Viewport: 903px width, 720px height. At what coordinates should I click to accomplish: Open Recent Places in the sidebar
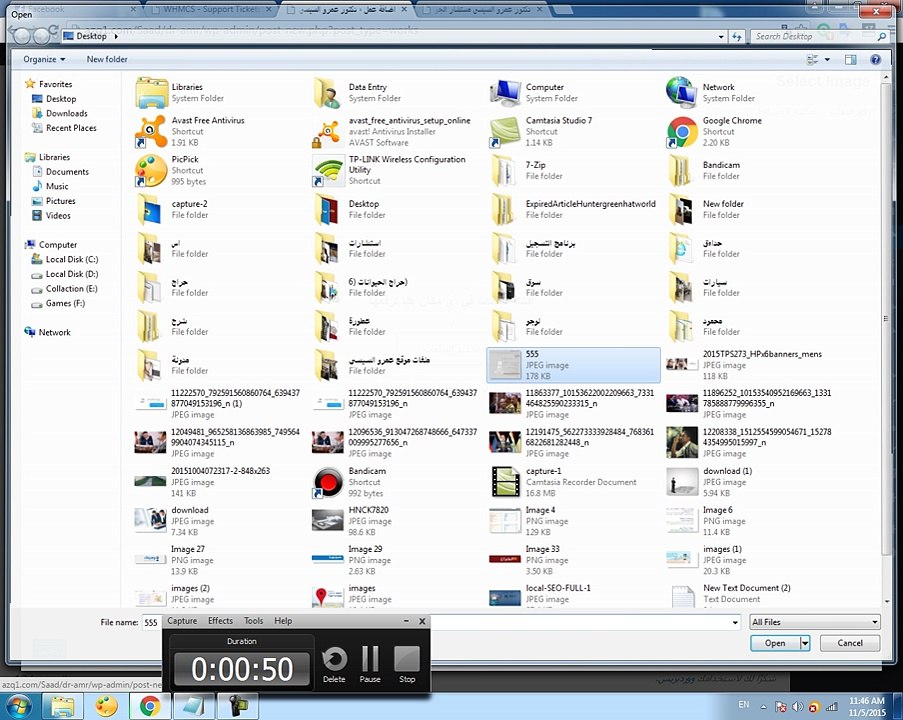tap(71, 128)
